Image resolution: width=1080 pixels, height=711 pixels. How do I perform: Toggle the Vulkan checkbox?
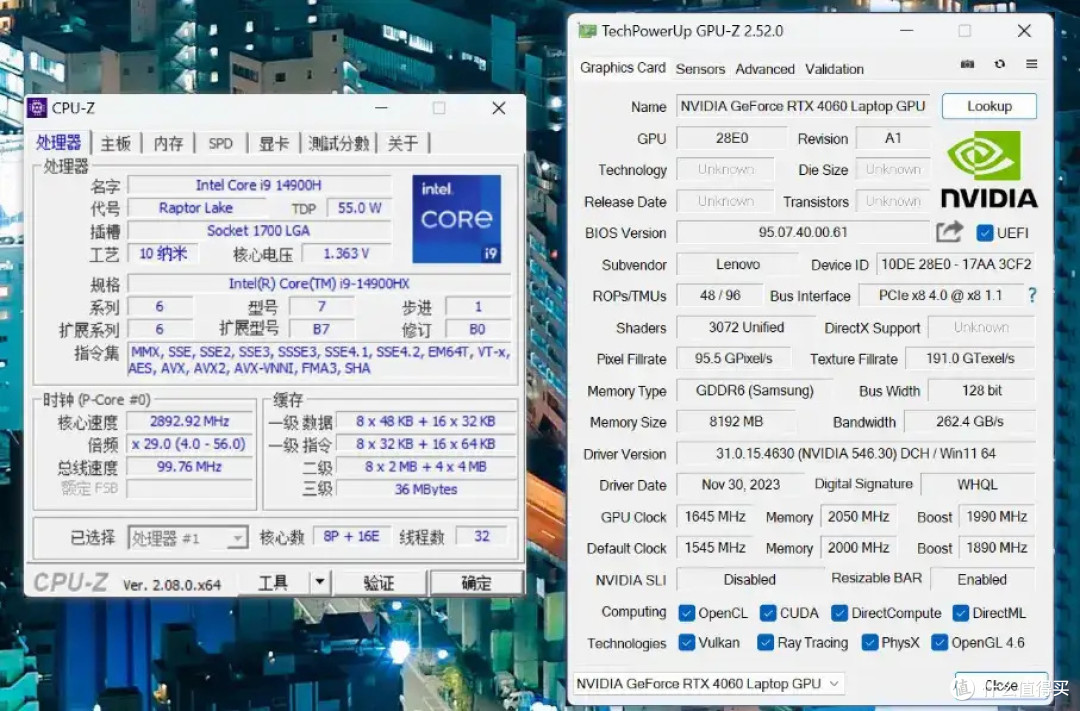click(686, 642)
